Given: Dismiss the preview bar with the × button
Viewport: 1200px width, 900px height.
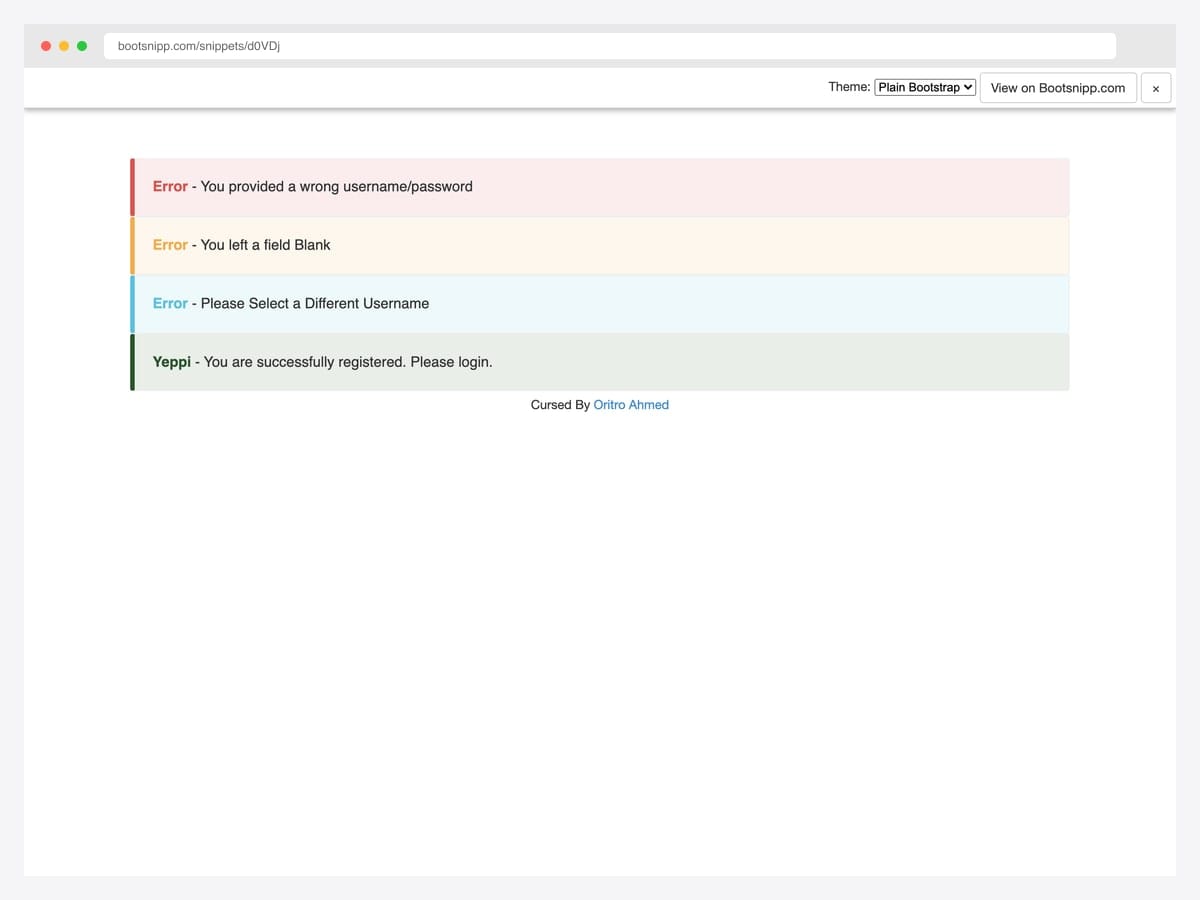Looking at the screenshot, I should 1155,88.
